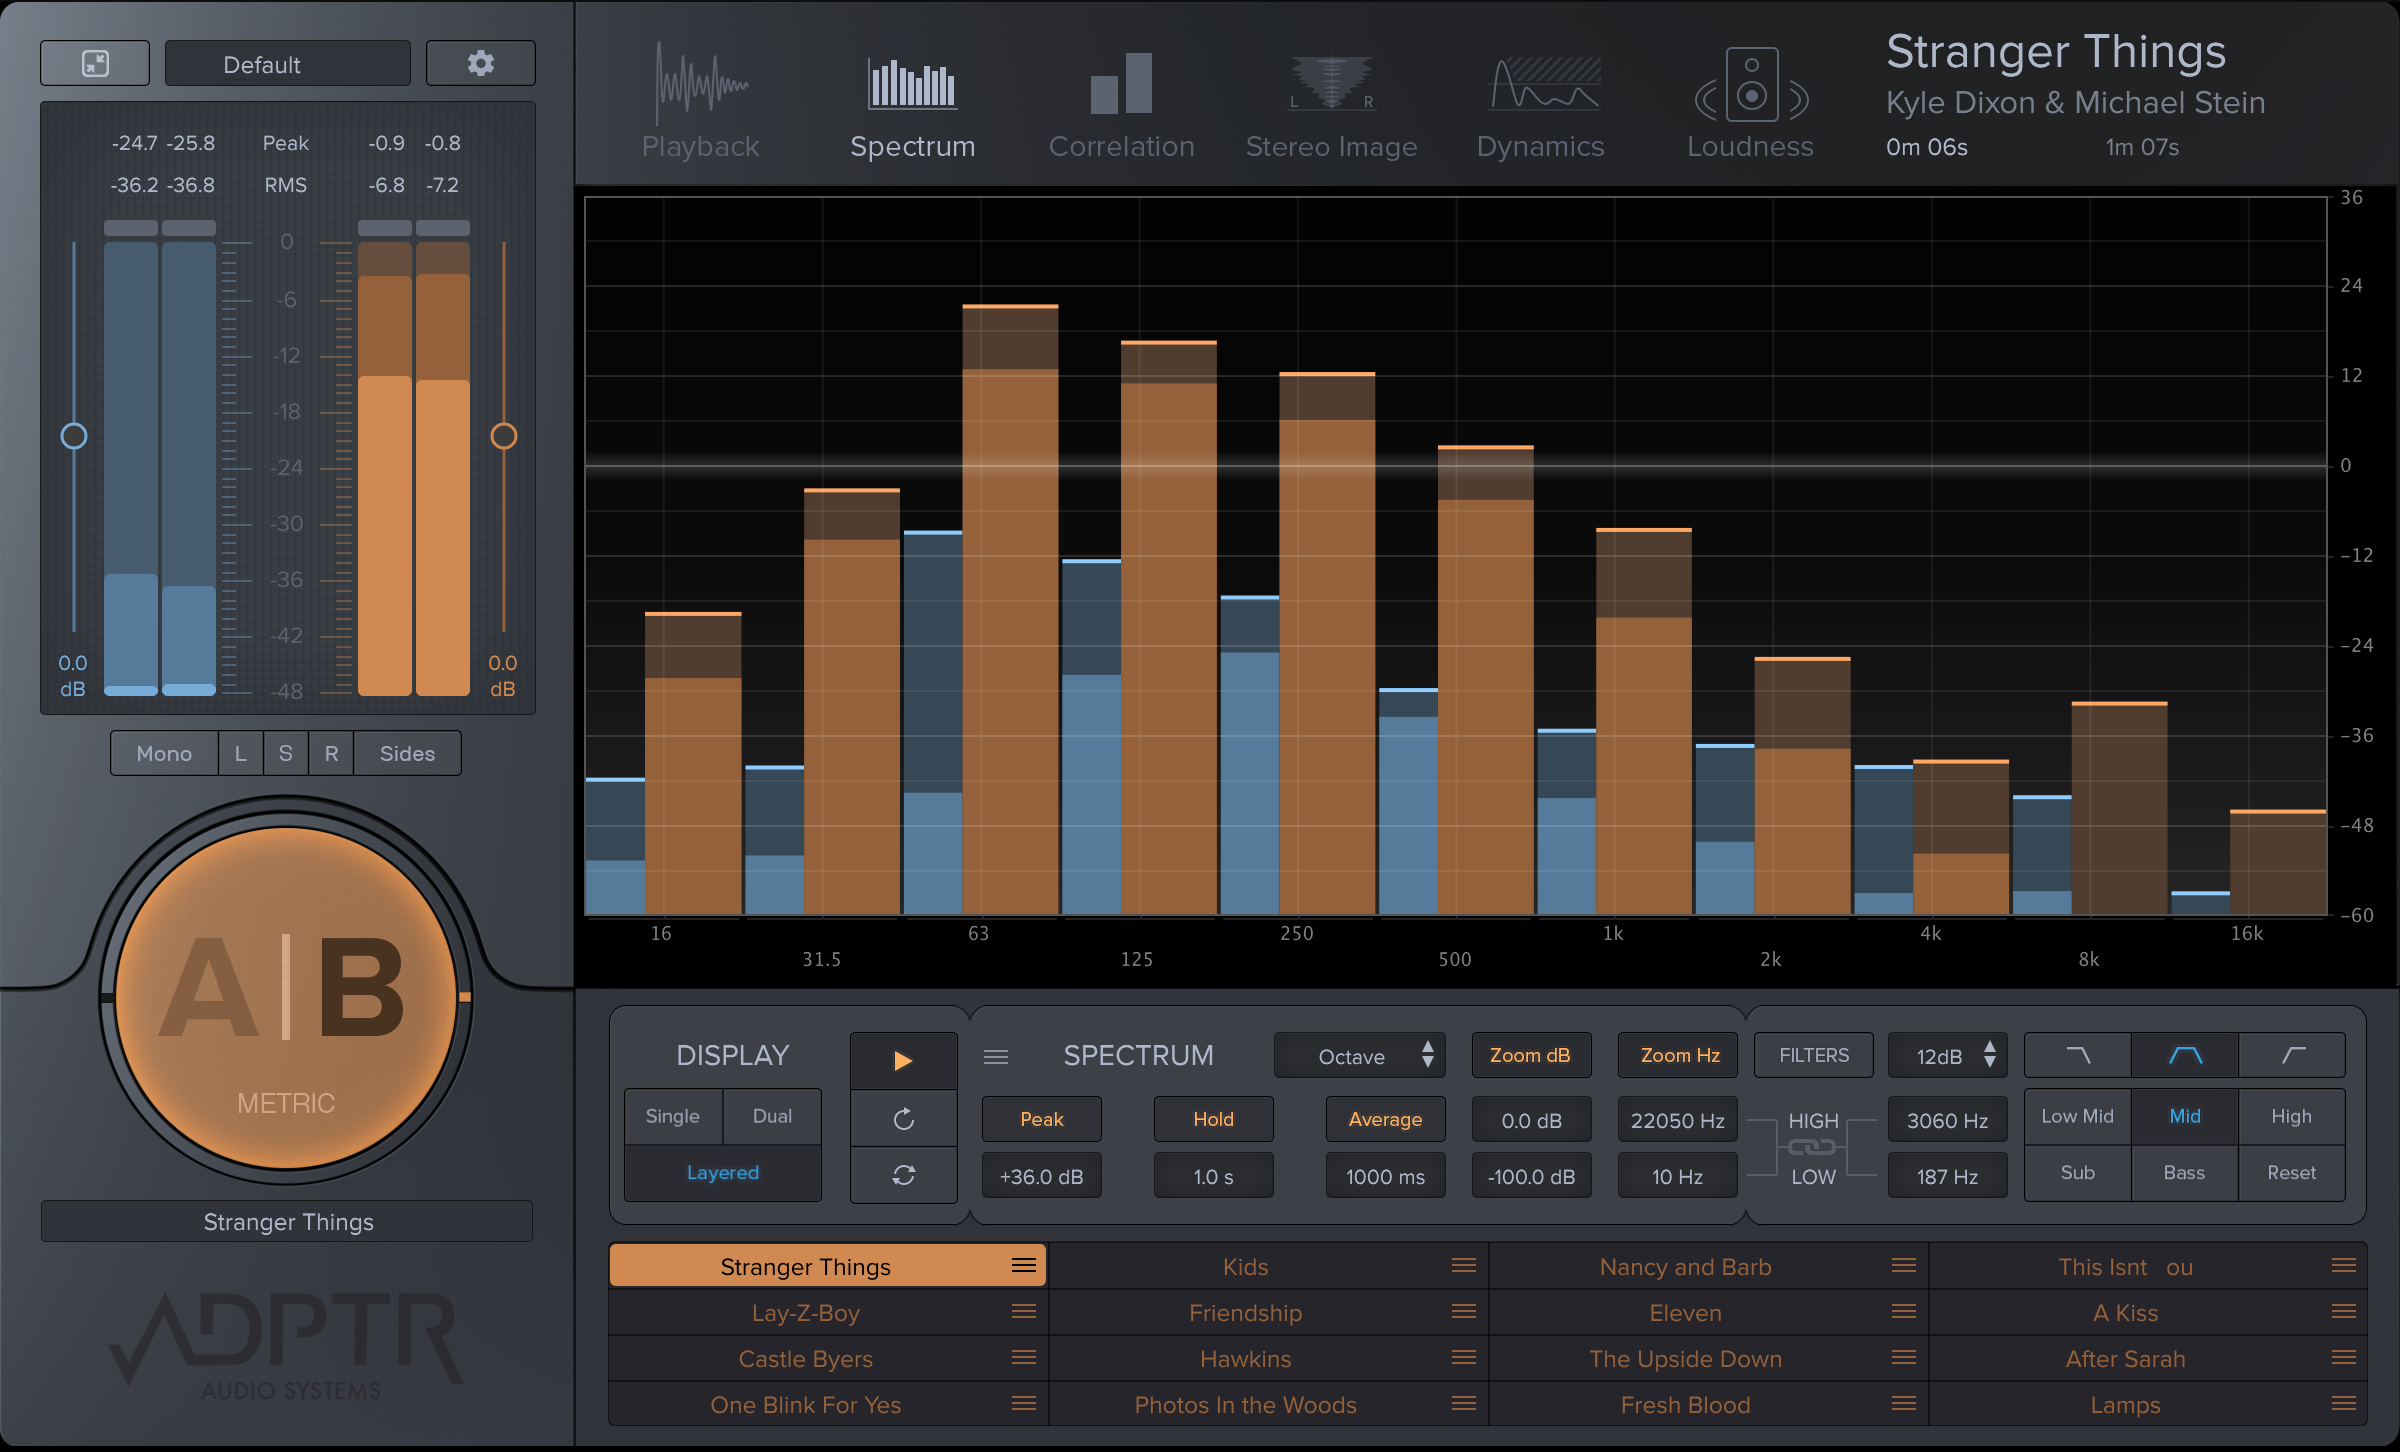
Task: Toggle the Peak spectrum button
Action: pos(1041,1119)
